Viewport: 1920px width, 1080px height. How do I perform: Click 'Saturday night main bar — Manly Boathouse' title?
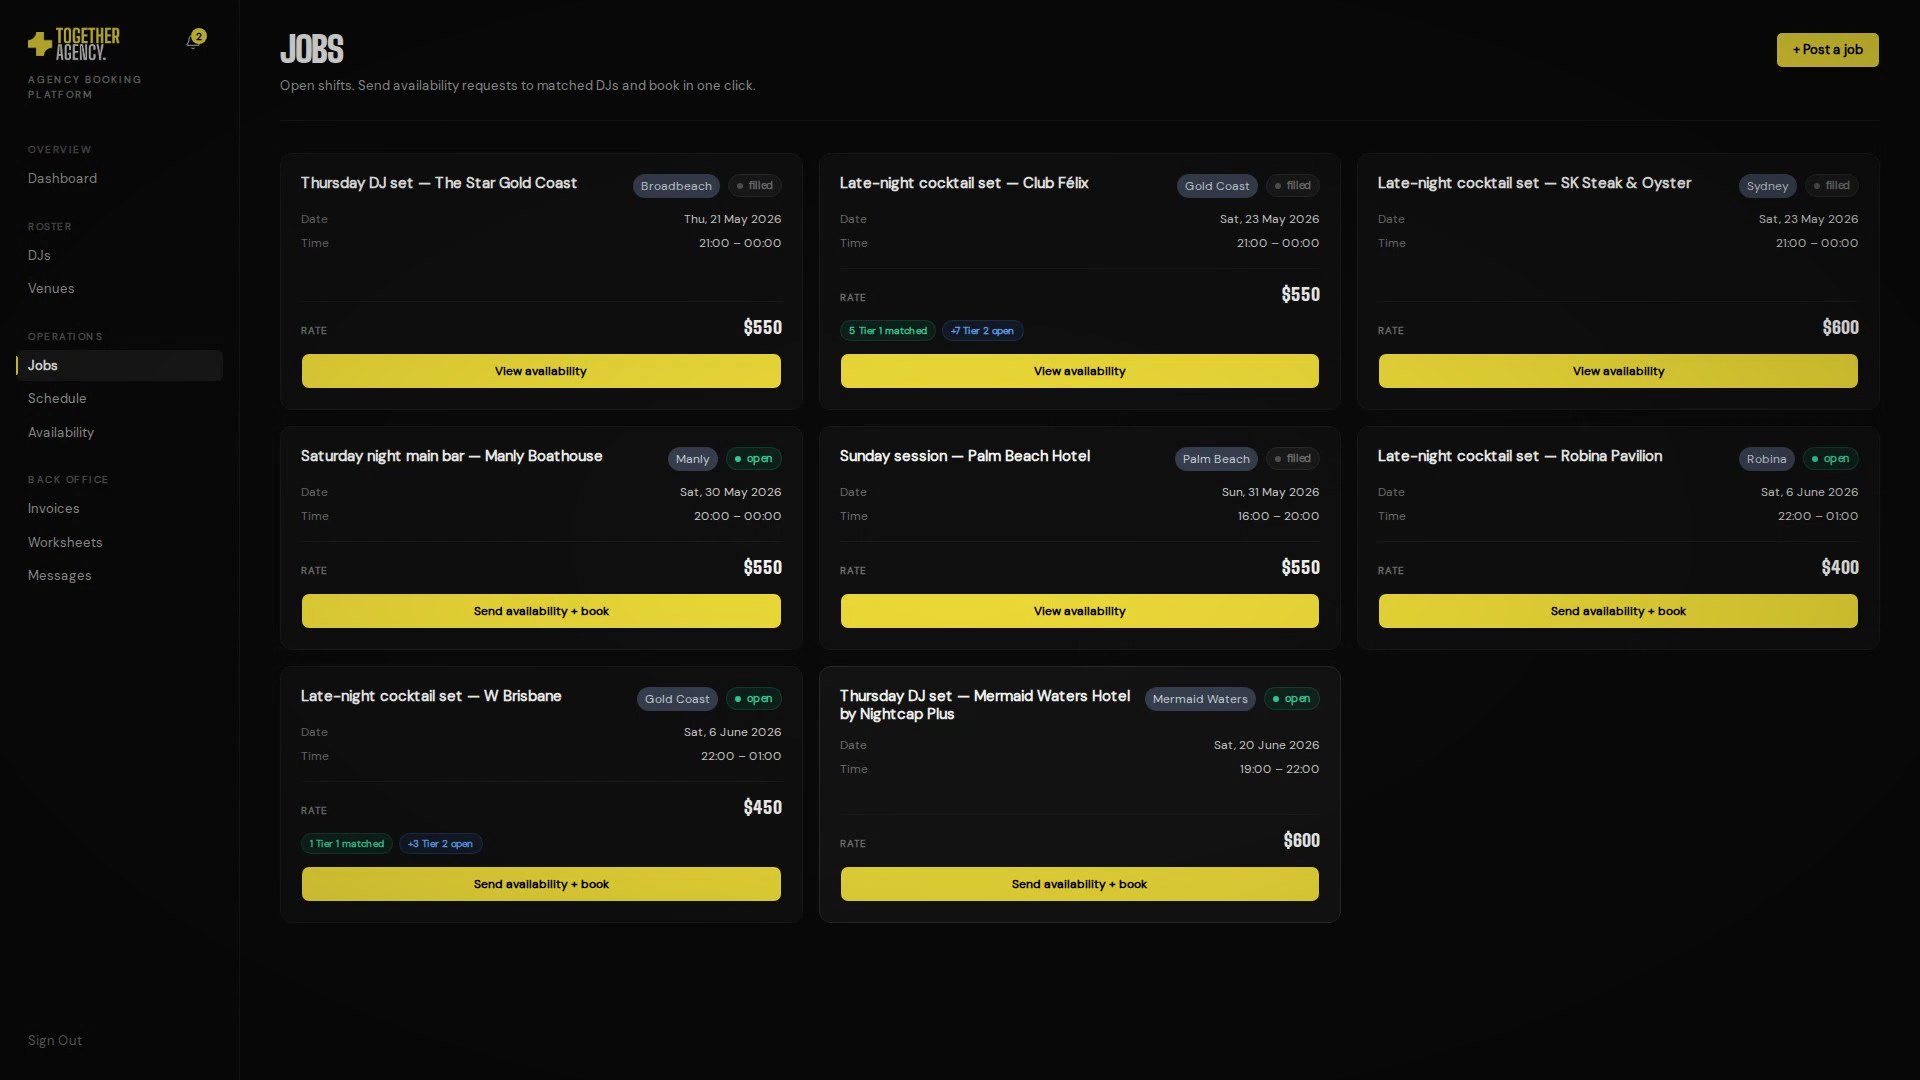[x=452, y=456]
